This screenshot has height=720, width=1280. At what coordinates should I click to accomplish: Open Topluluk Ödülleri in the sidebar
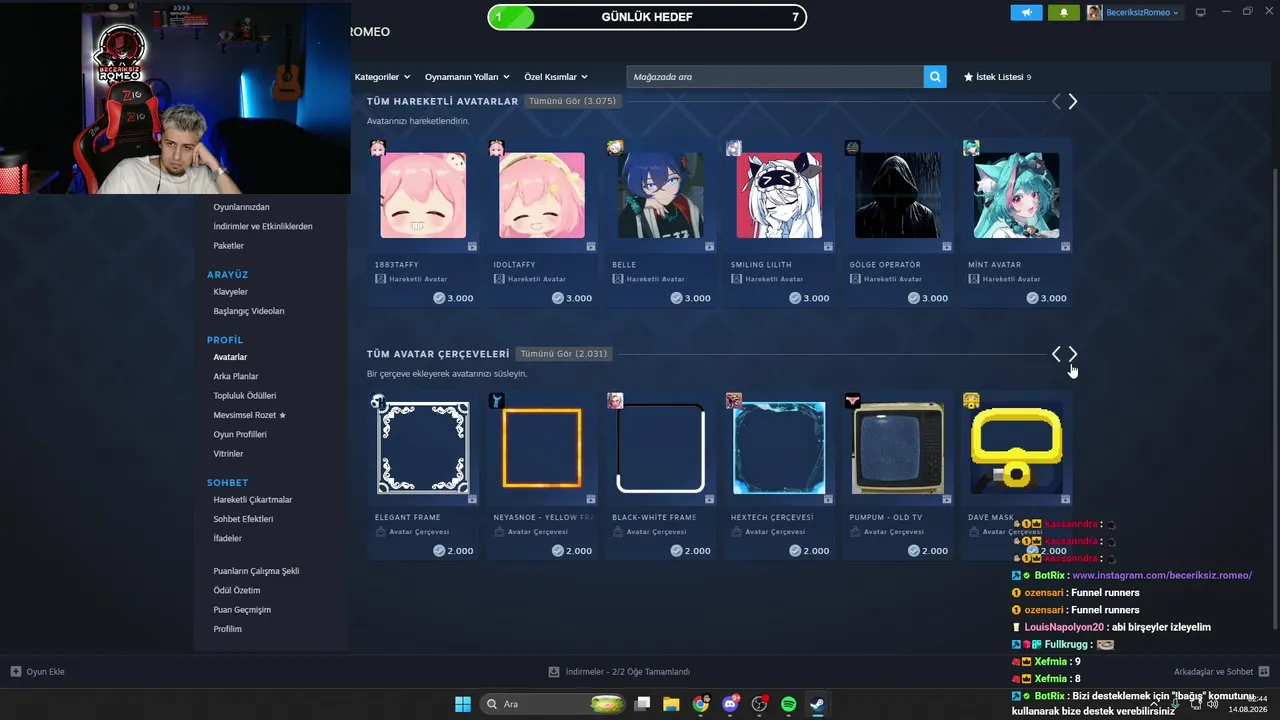coord(245,396)
